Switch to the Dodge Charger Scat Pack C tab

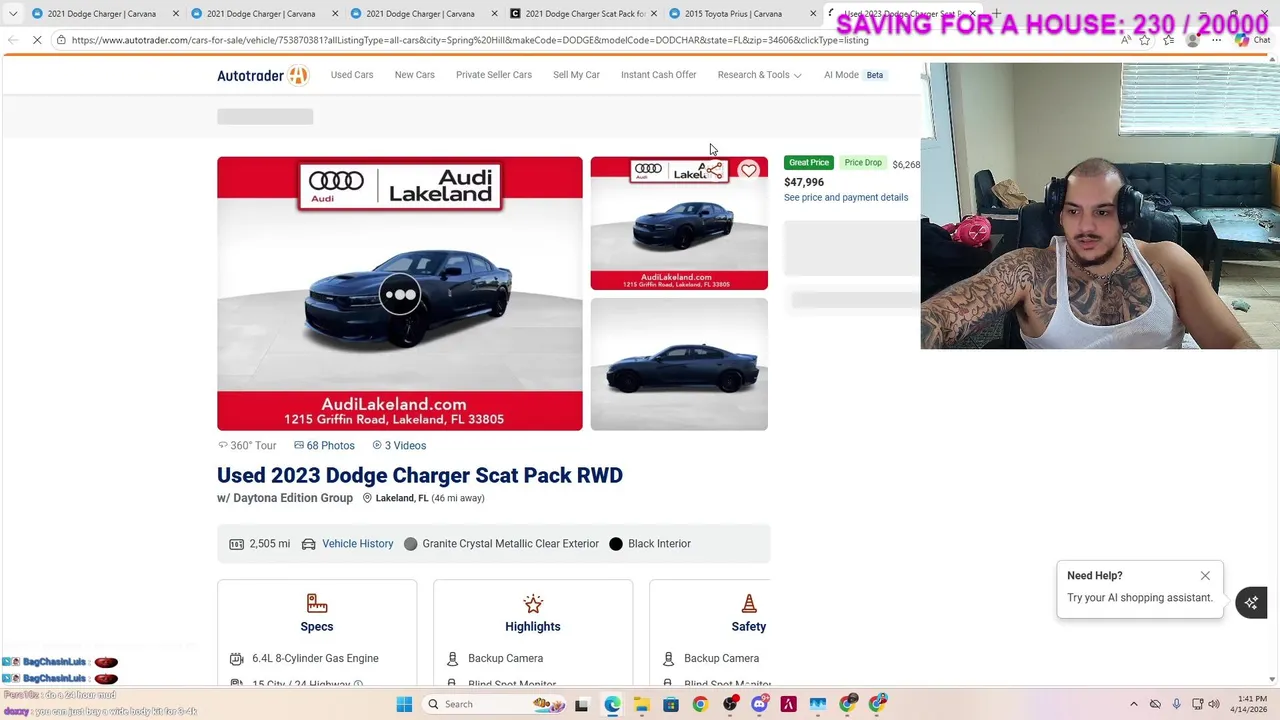point(582,14)
